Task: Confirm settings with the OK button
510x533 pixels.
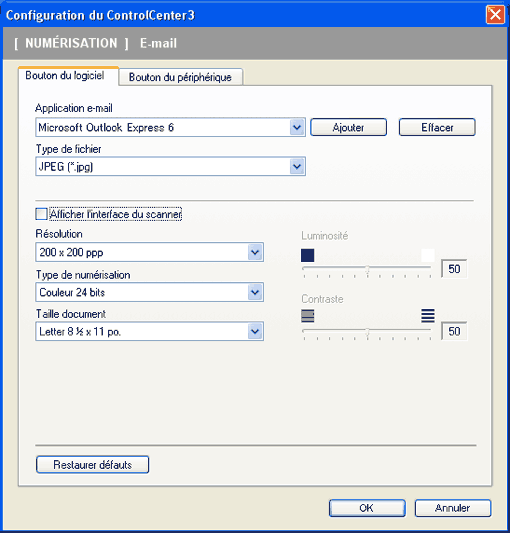Action: (x=367, y=508)
